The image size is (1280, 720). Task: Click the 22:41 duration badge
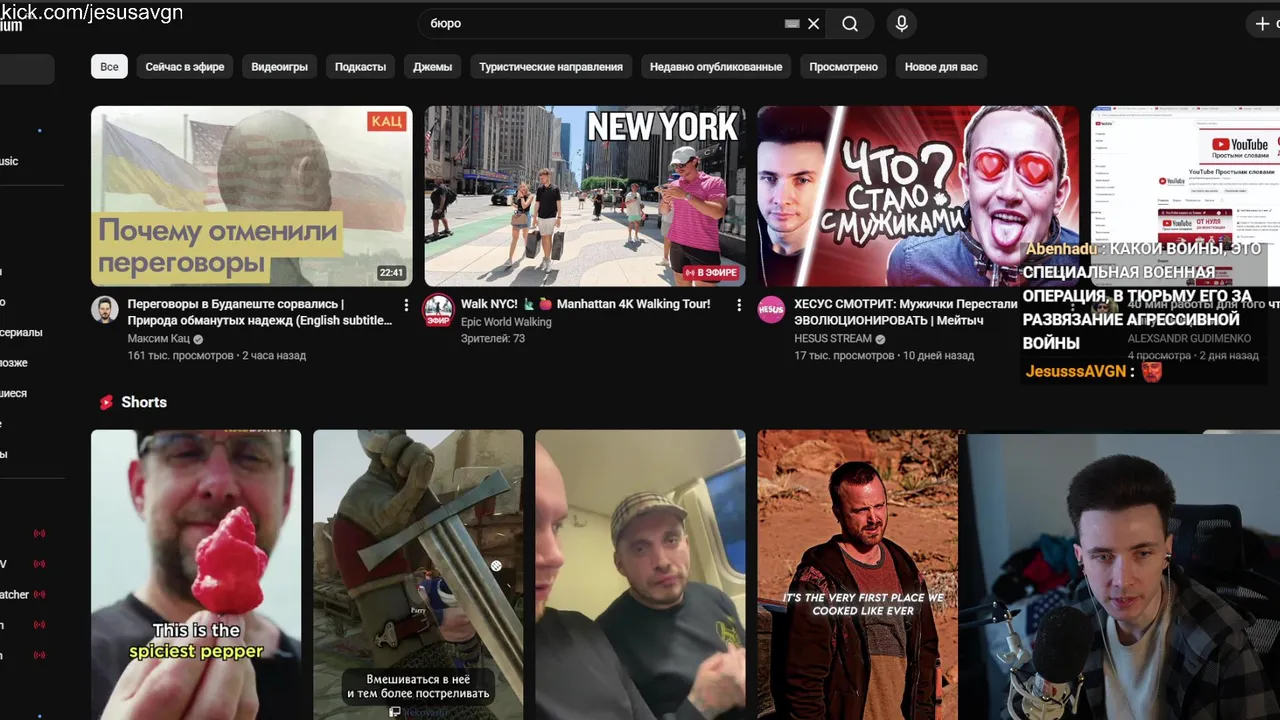click(x=391, y=273)
